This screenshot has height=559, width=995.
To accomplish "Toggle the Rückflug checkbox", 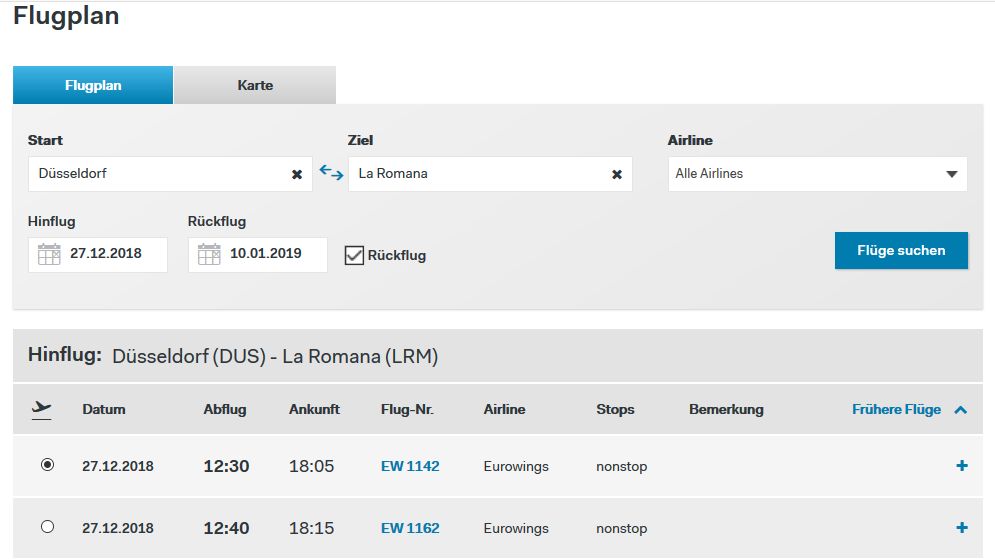I will [354, 255].
